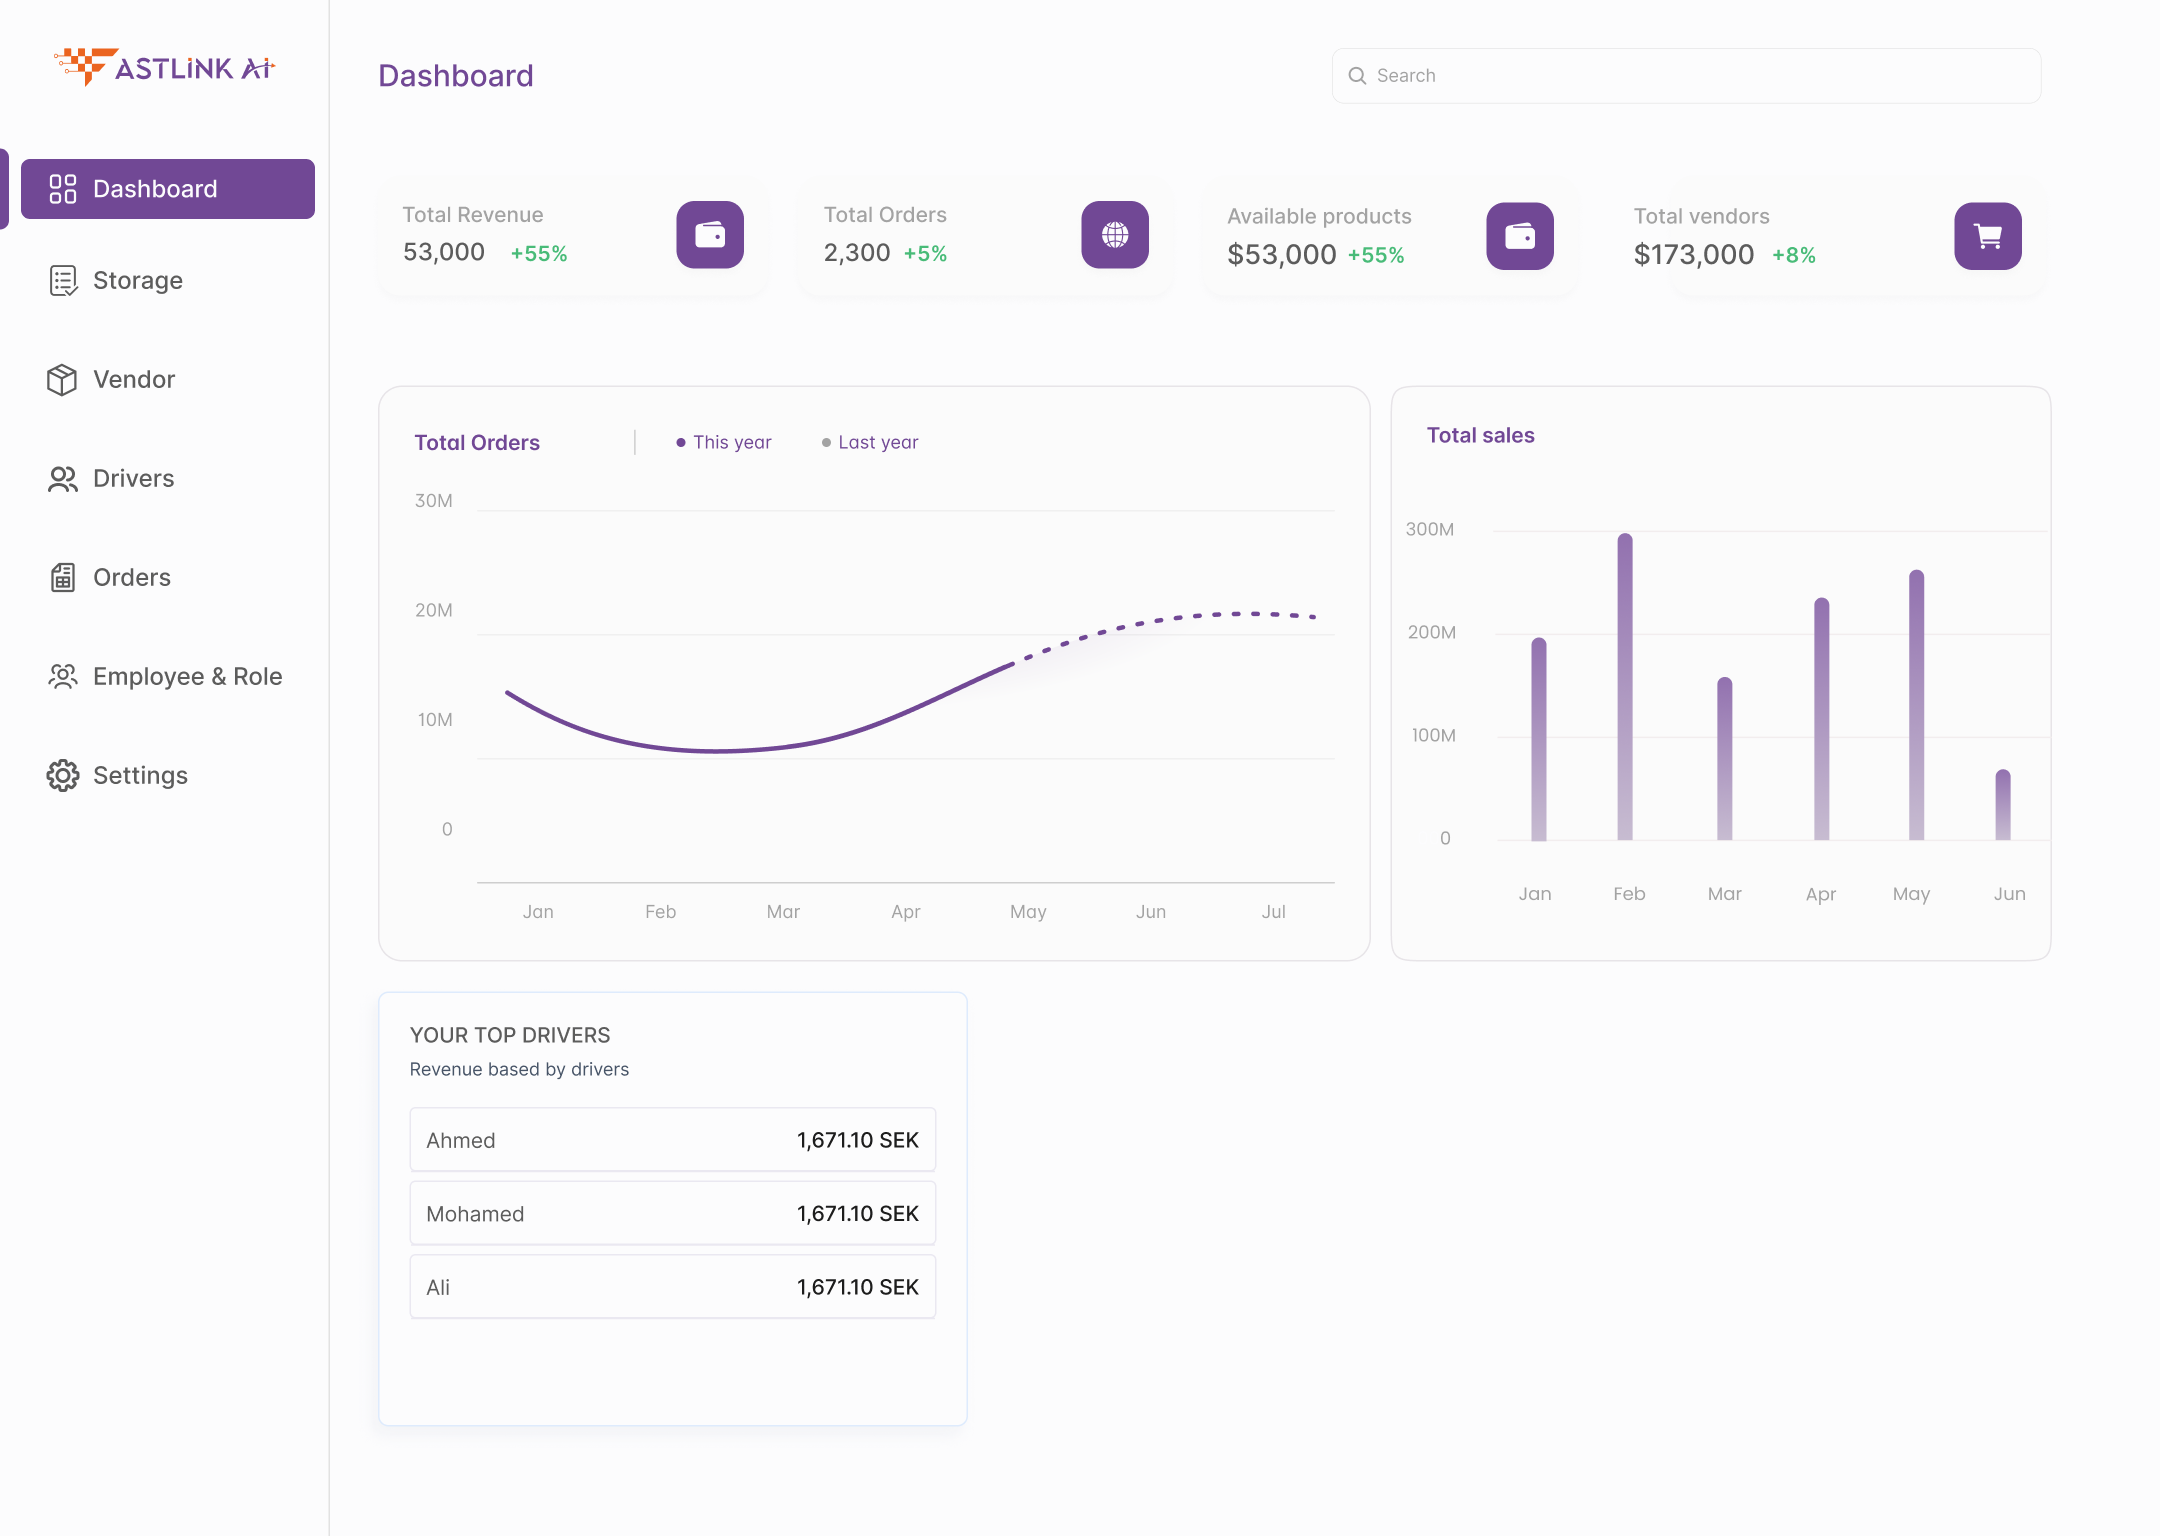The width and height of the screenshot is (2160, 1536).
Task: Focus the Search input field
Action: click(x=1700, y=76)
